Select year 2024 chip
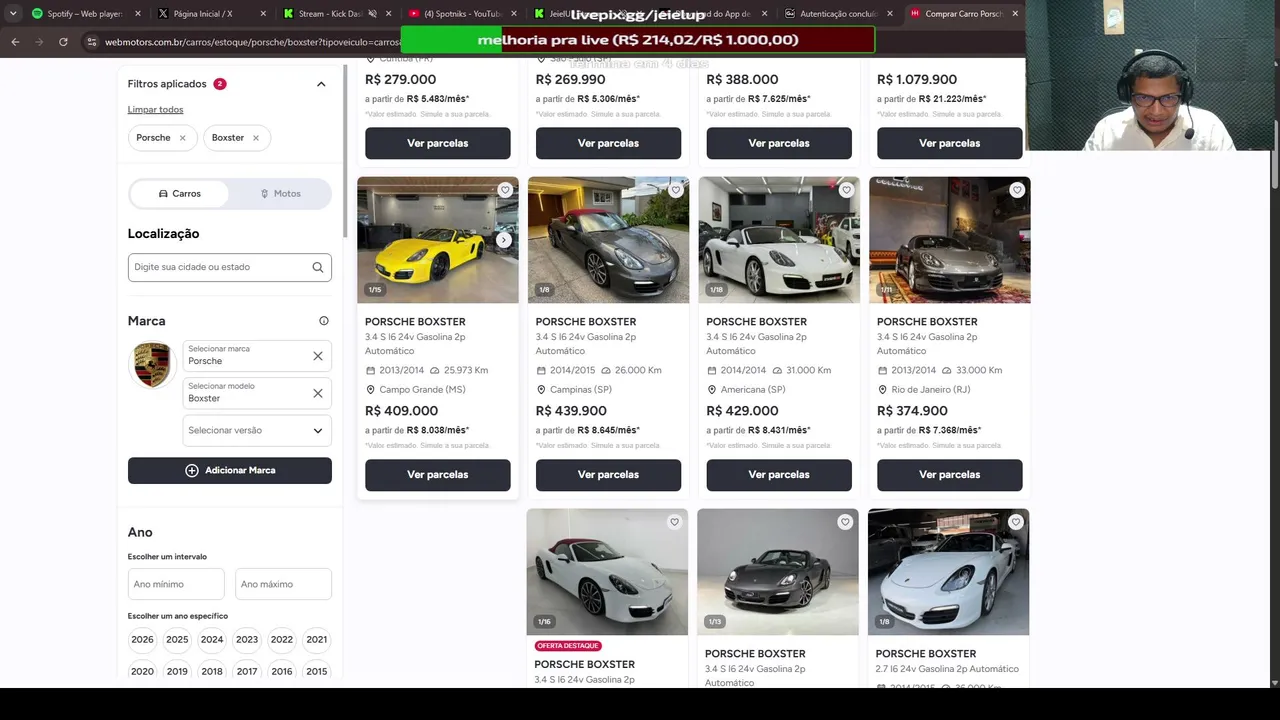 [x=212, y=640]
